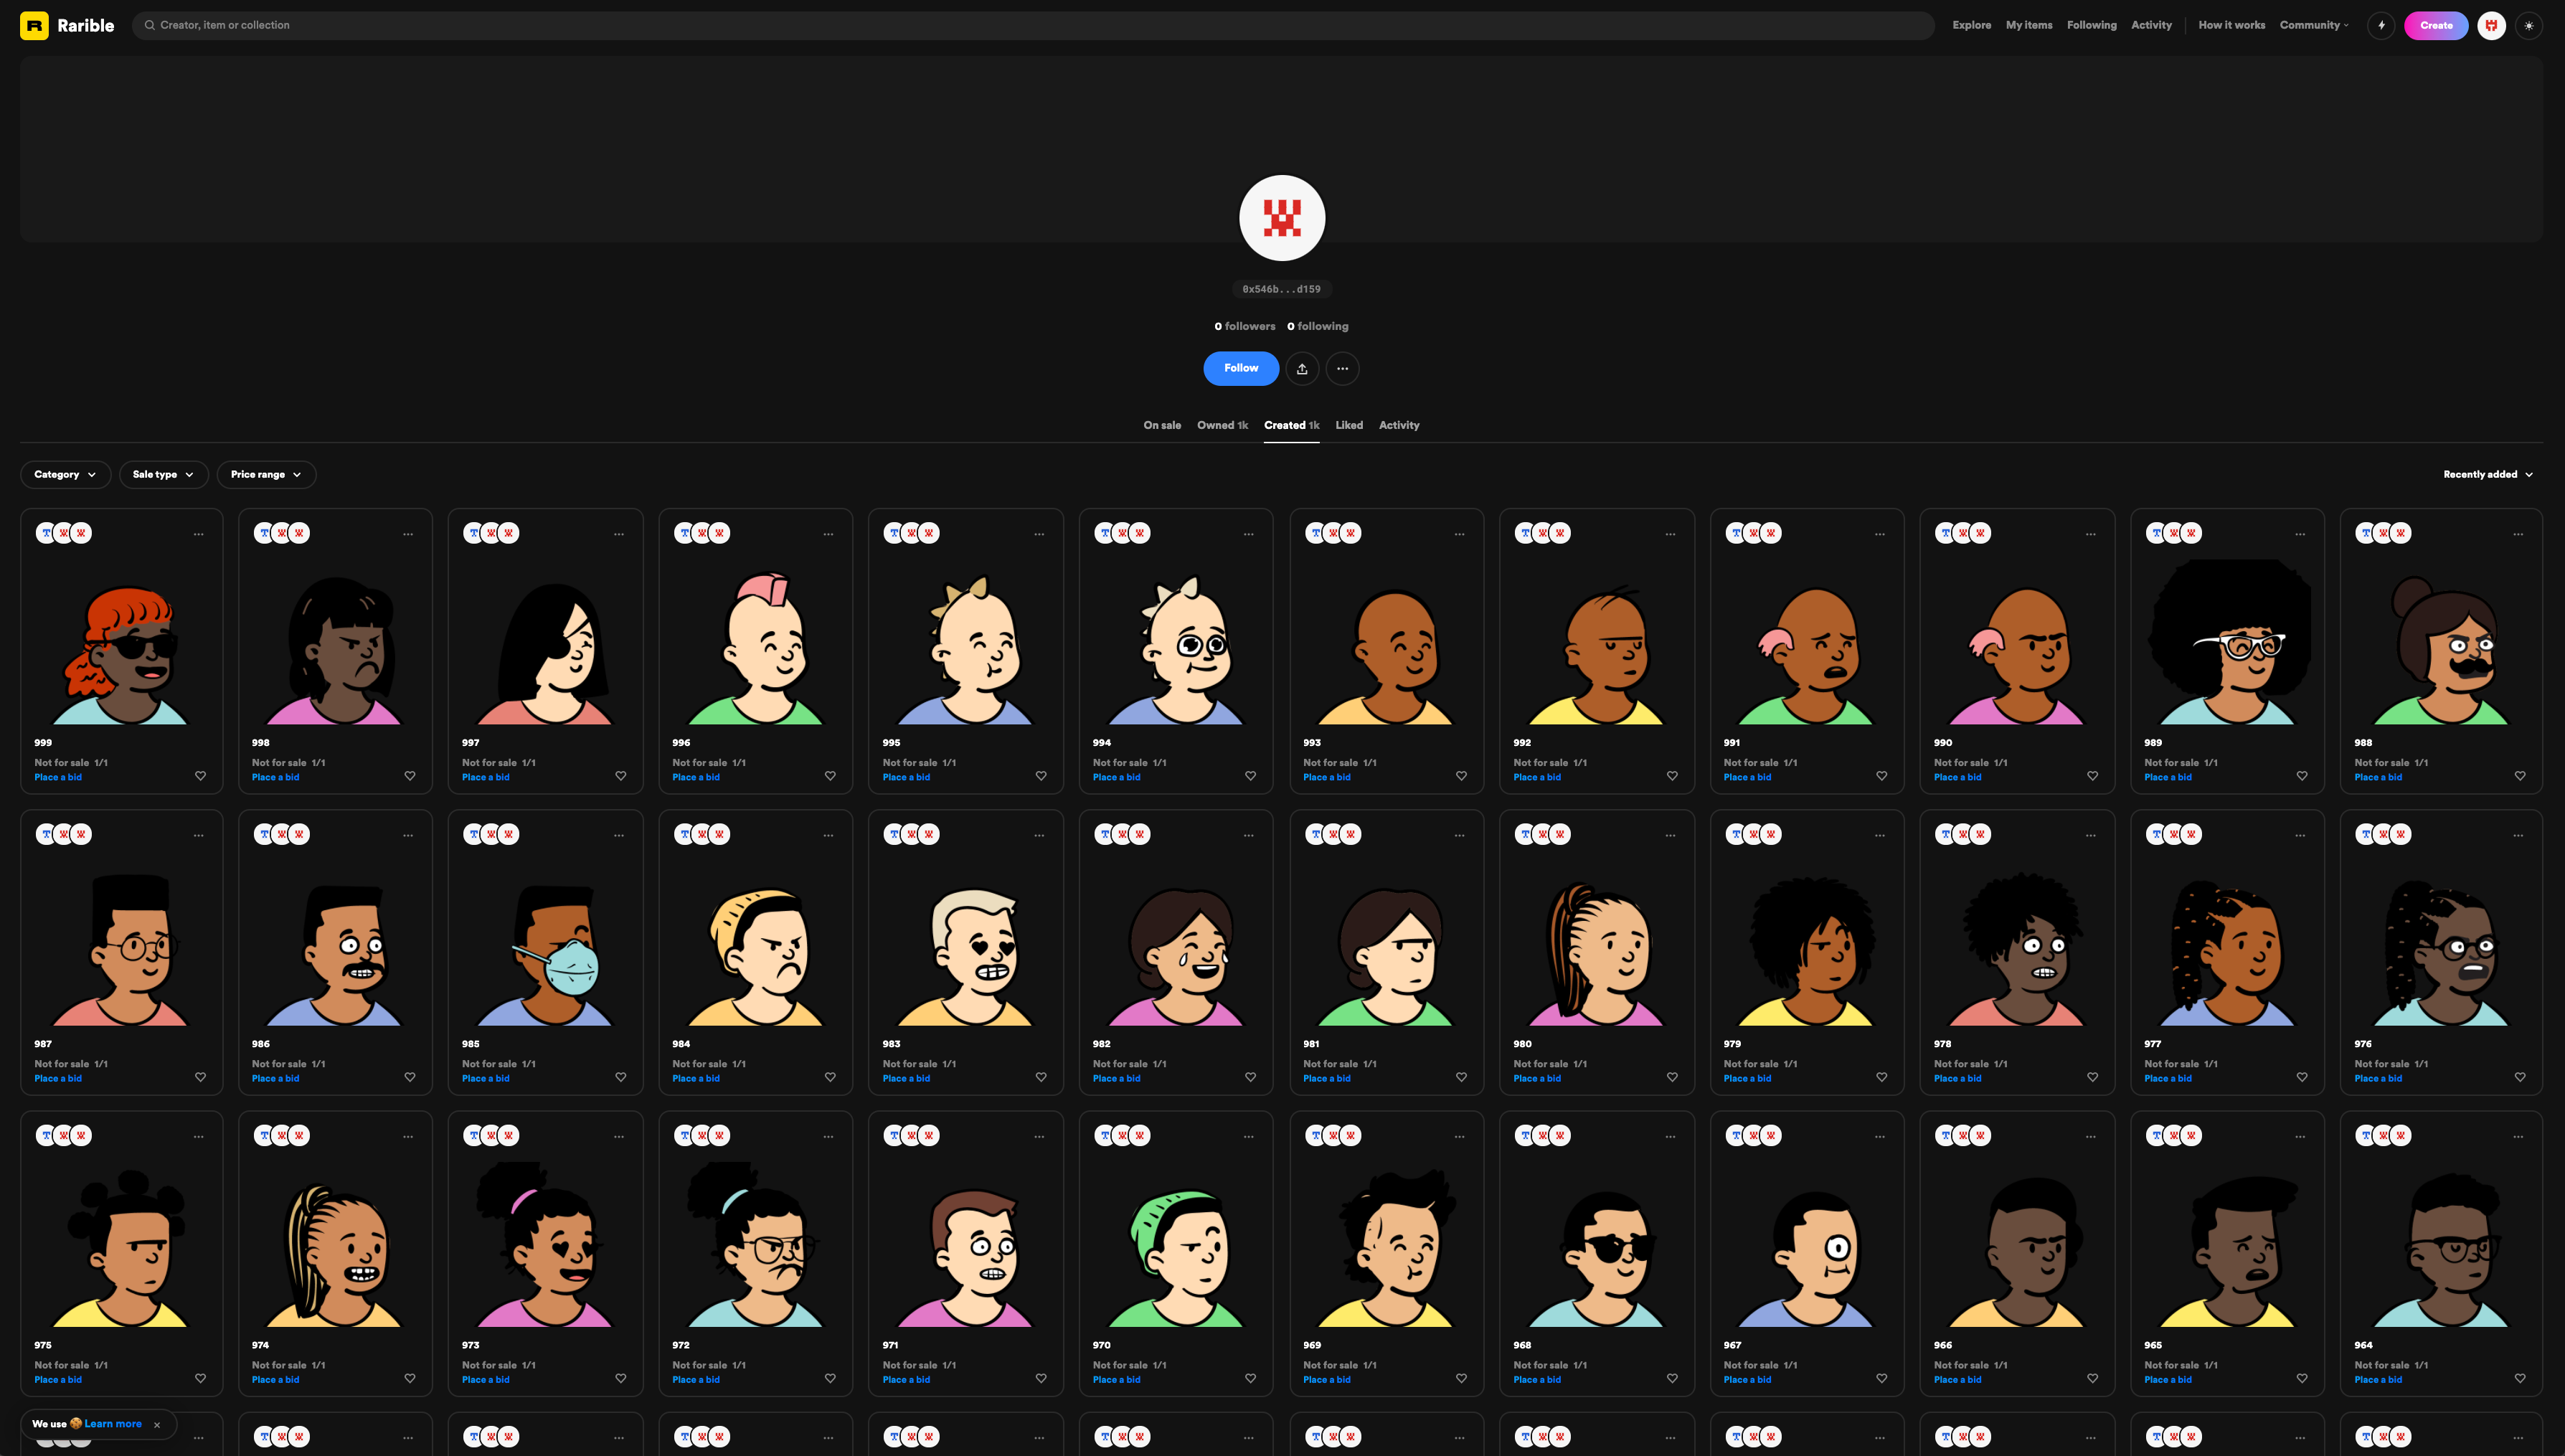The image size is (2565, 1456).
Task: Open options menu on card 997
Action: (x=619, y=534)
